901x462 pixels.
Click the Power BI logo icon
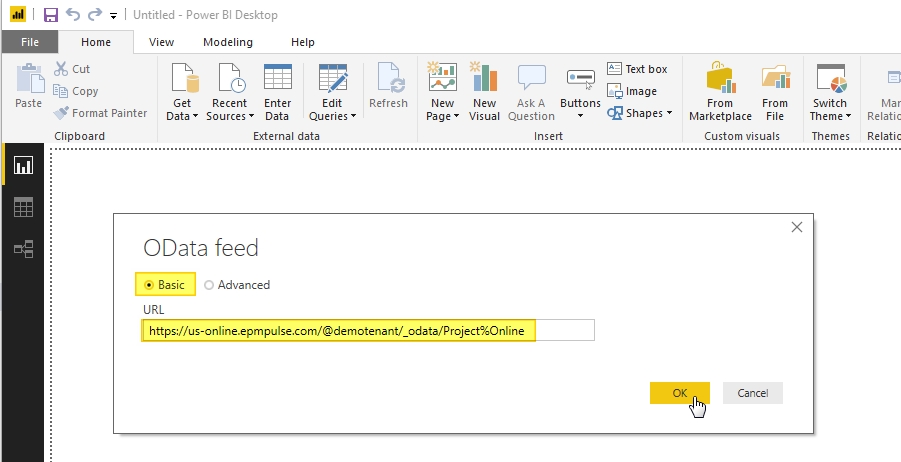(18, 14)
